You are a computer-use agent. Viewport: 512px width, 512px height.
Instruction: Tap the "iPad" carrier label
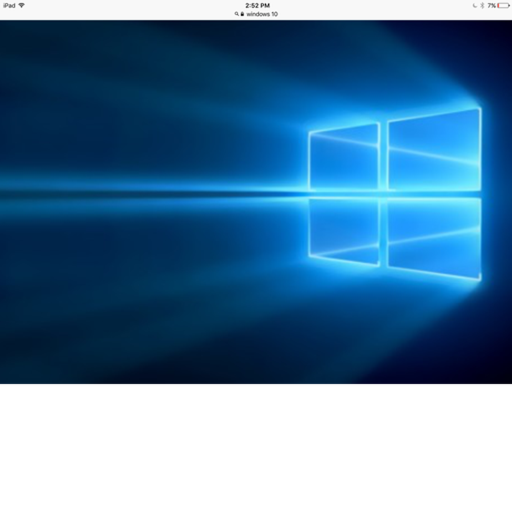pos(9,6)
